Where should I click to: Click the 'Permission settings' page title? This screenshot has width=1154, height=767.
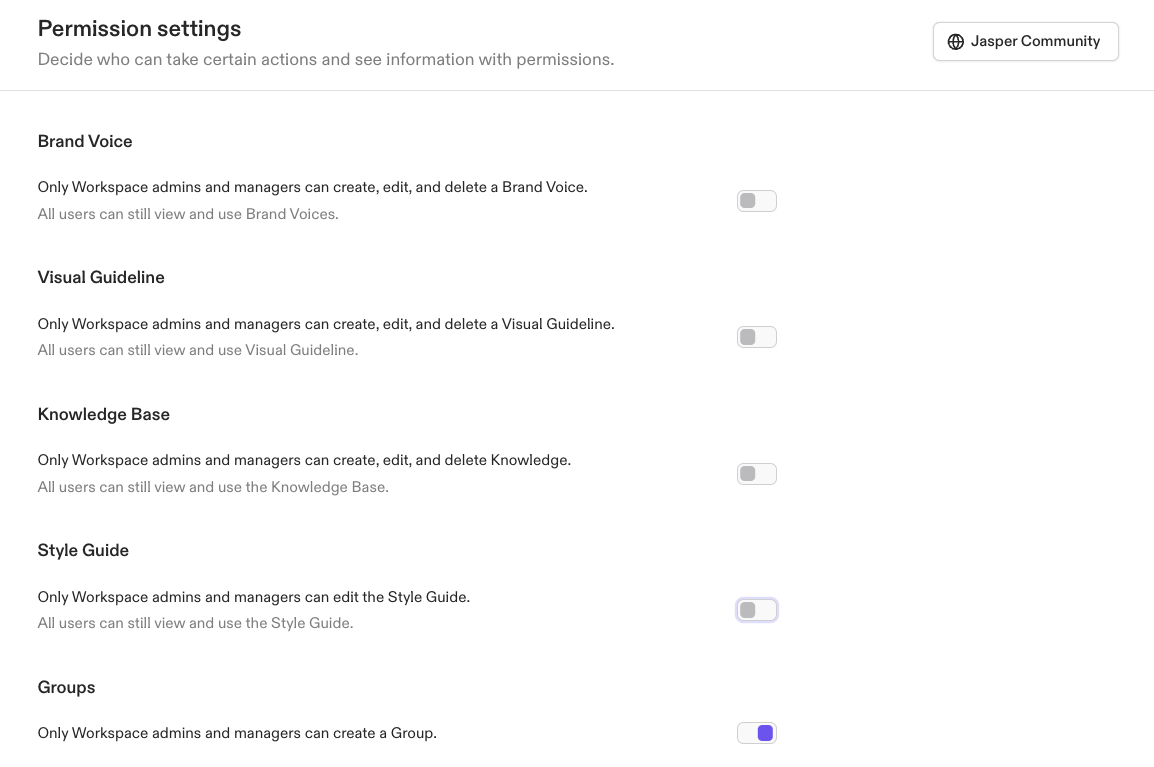click(x=139, y=29)
